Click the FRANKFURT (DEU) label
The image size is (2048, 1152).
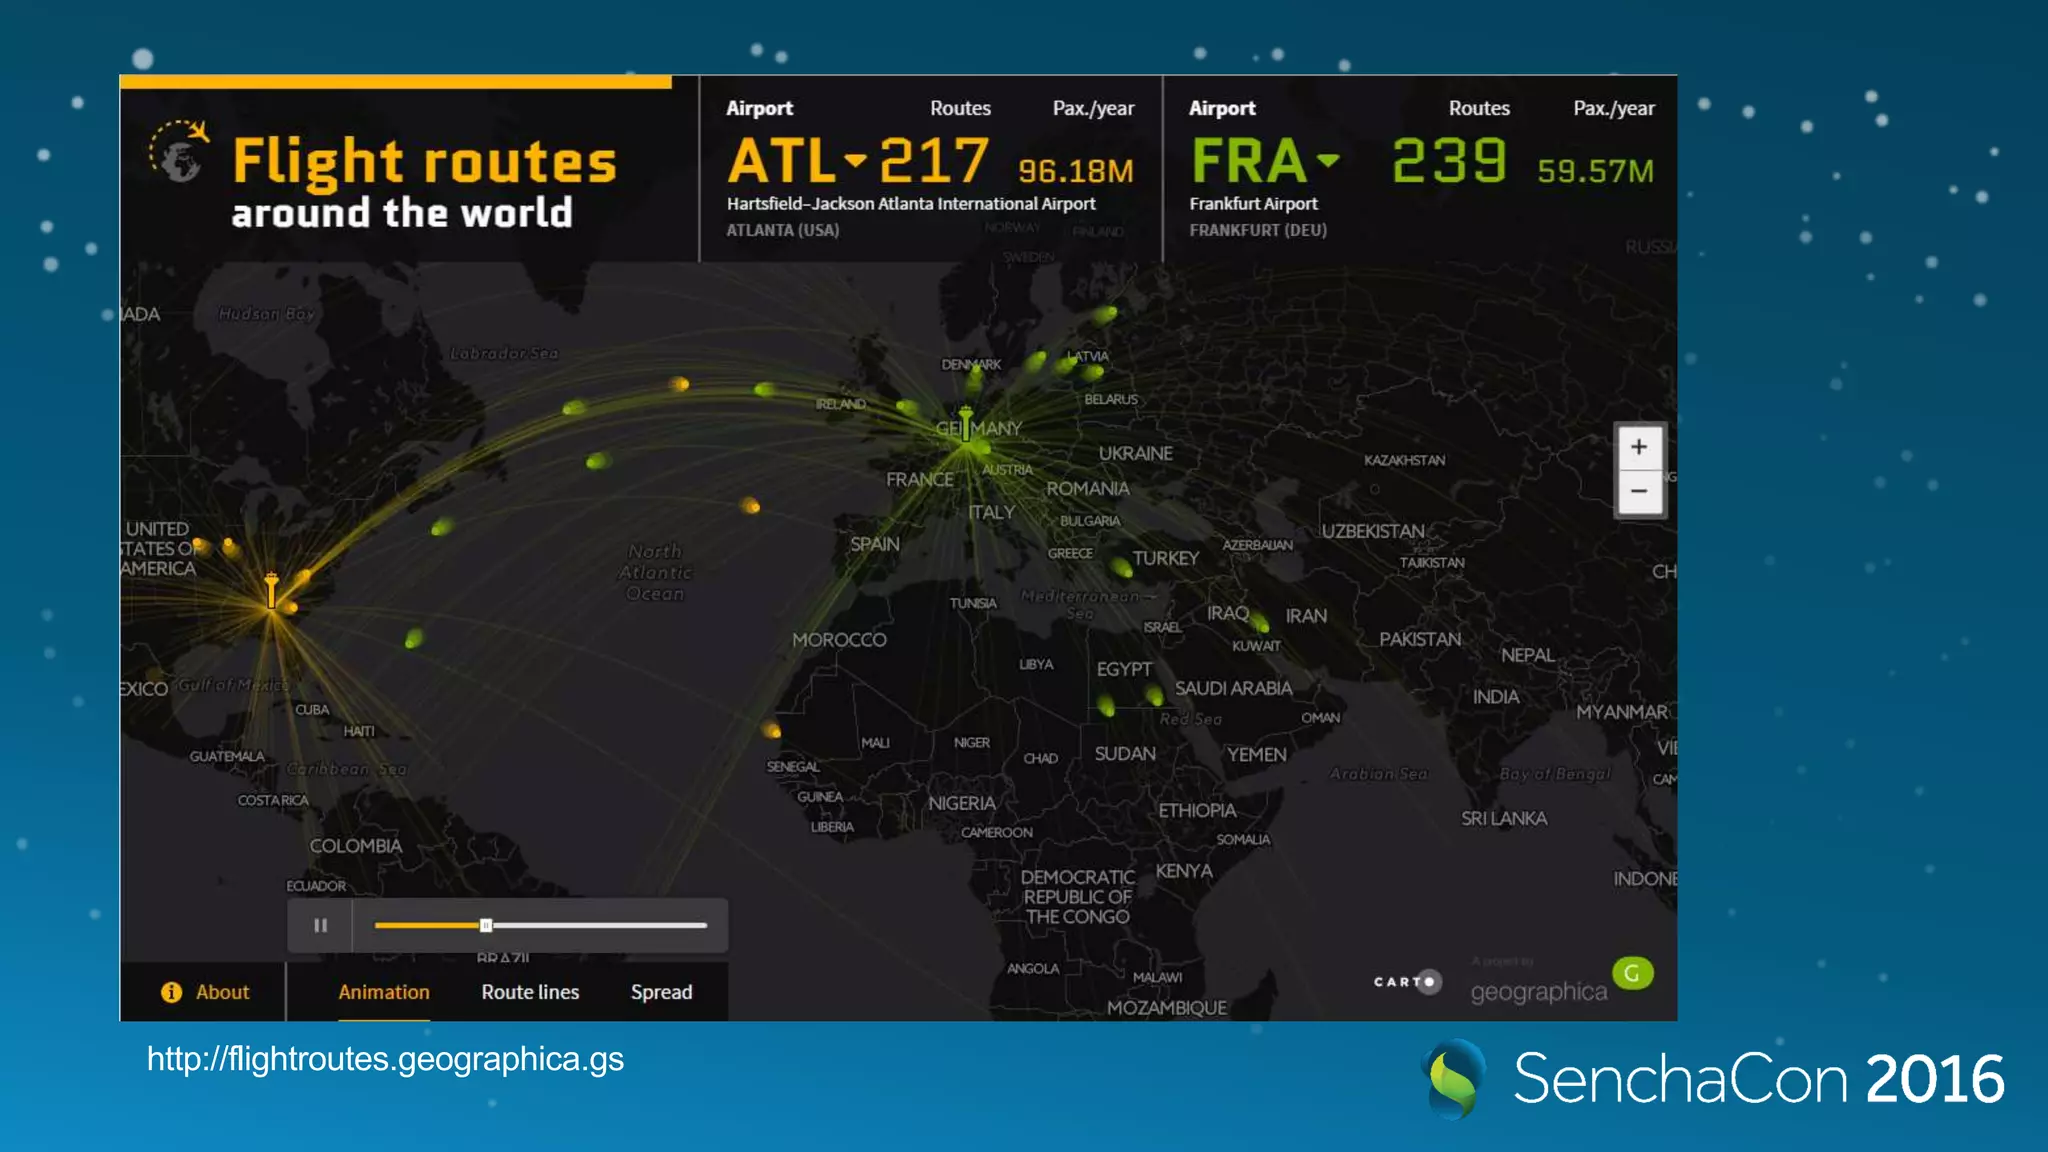coord(1258,230)
